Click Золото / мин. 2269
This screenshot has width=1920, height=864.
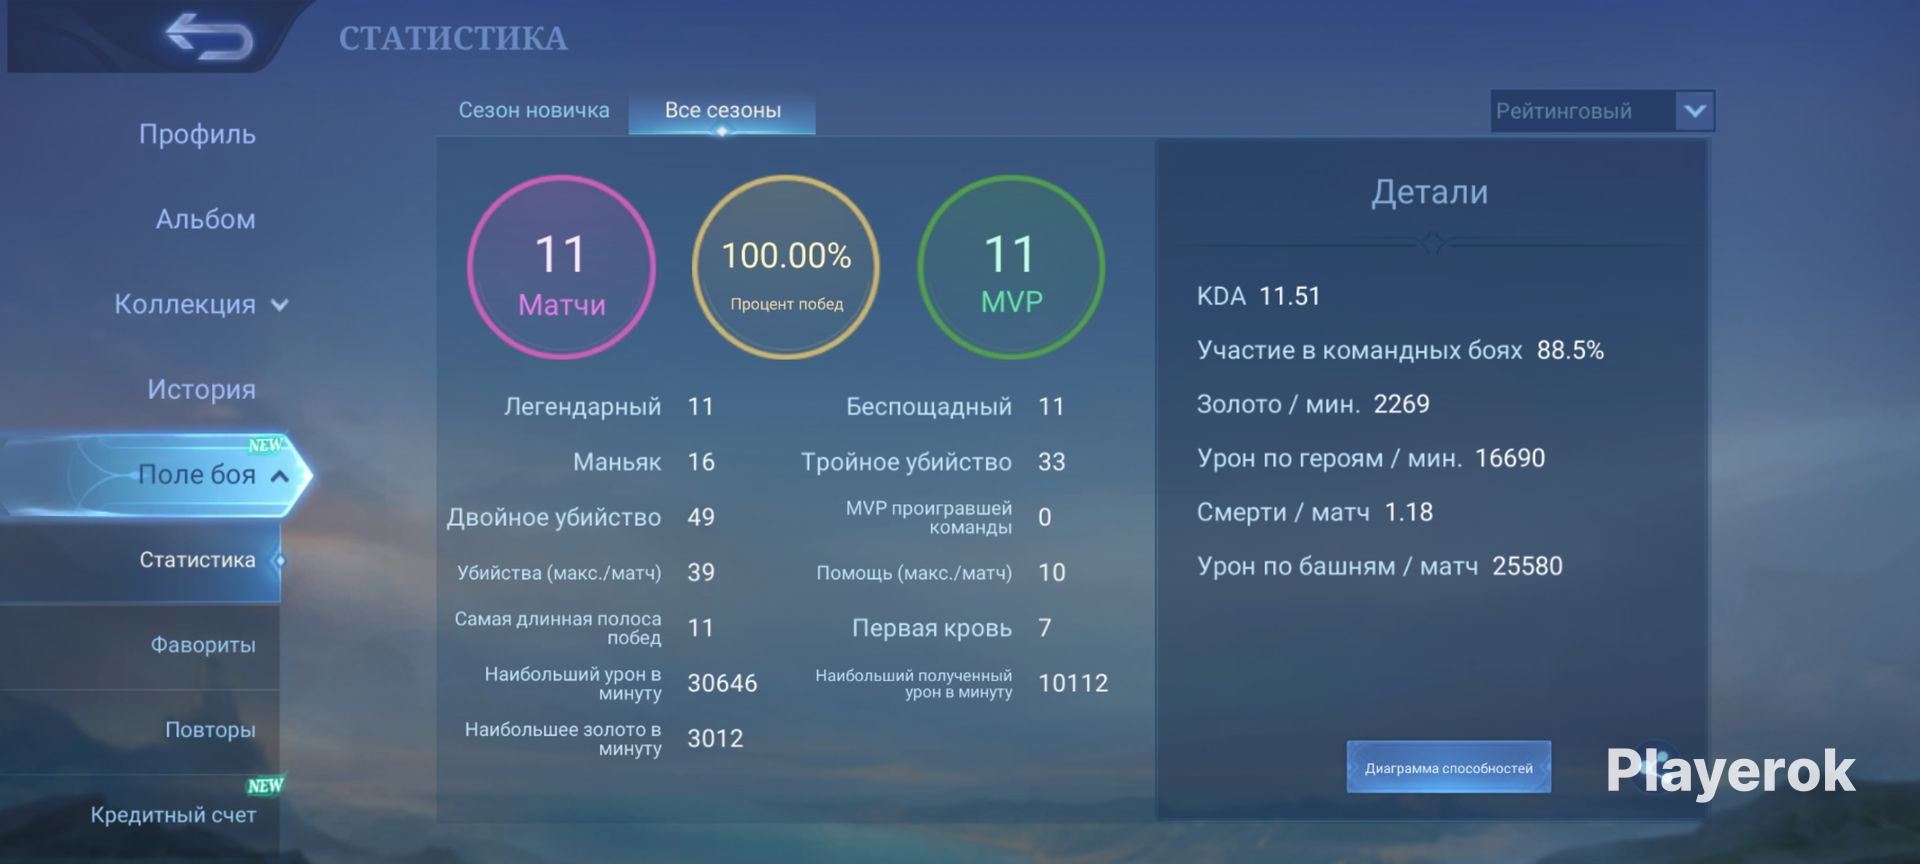click(1313, 404)
